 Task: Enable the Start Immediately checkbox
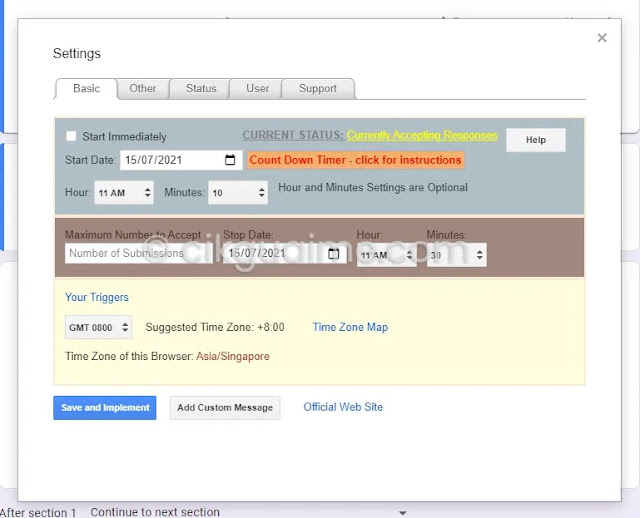pos(71,137)
